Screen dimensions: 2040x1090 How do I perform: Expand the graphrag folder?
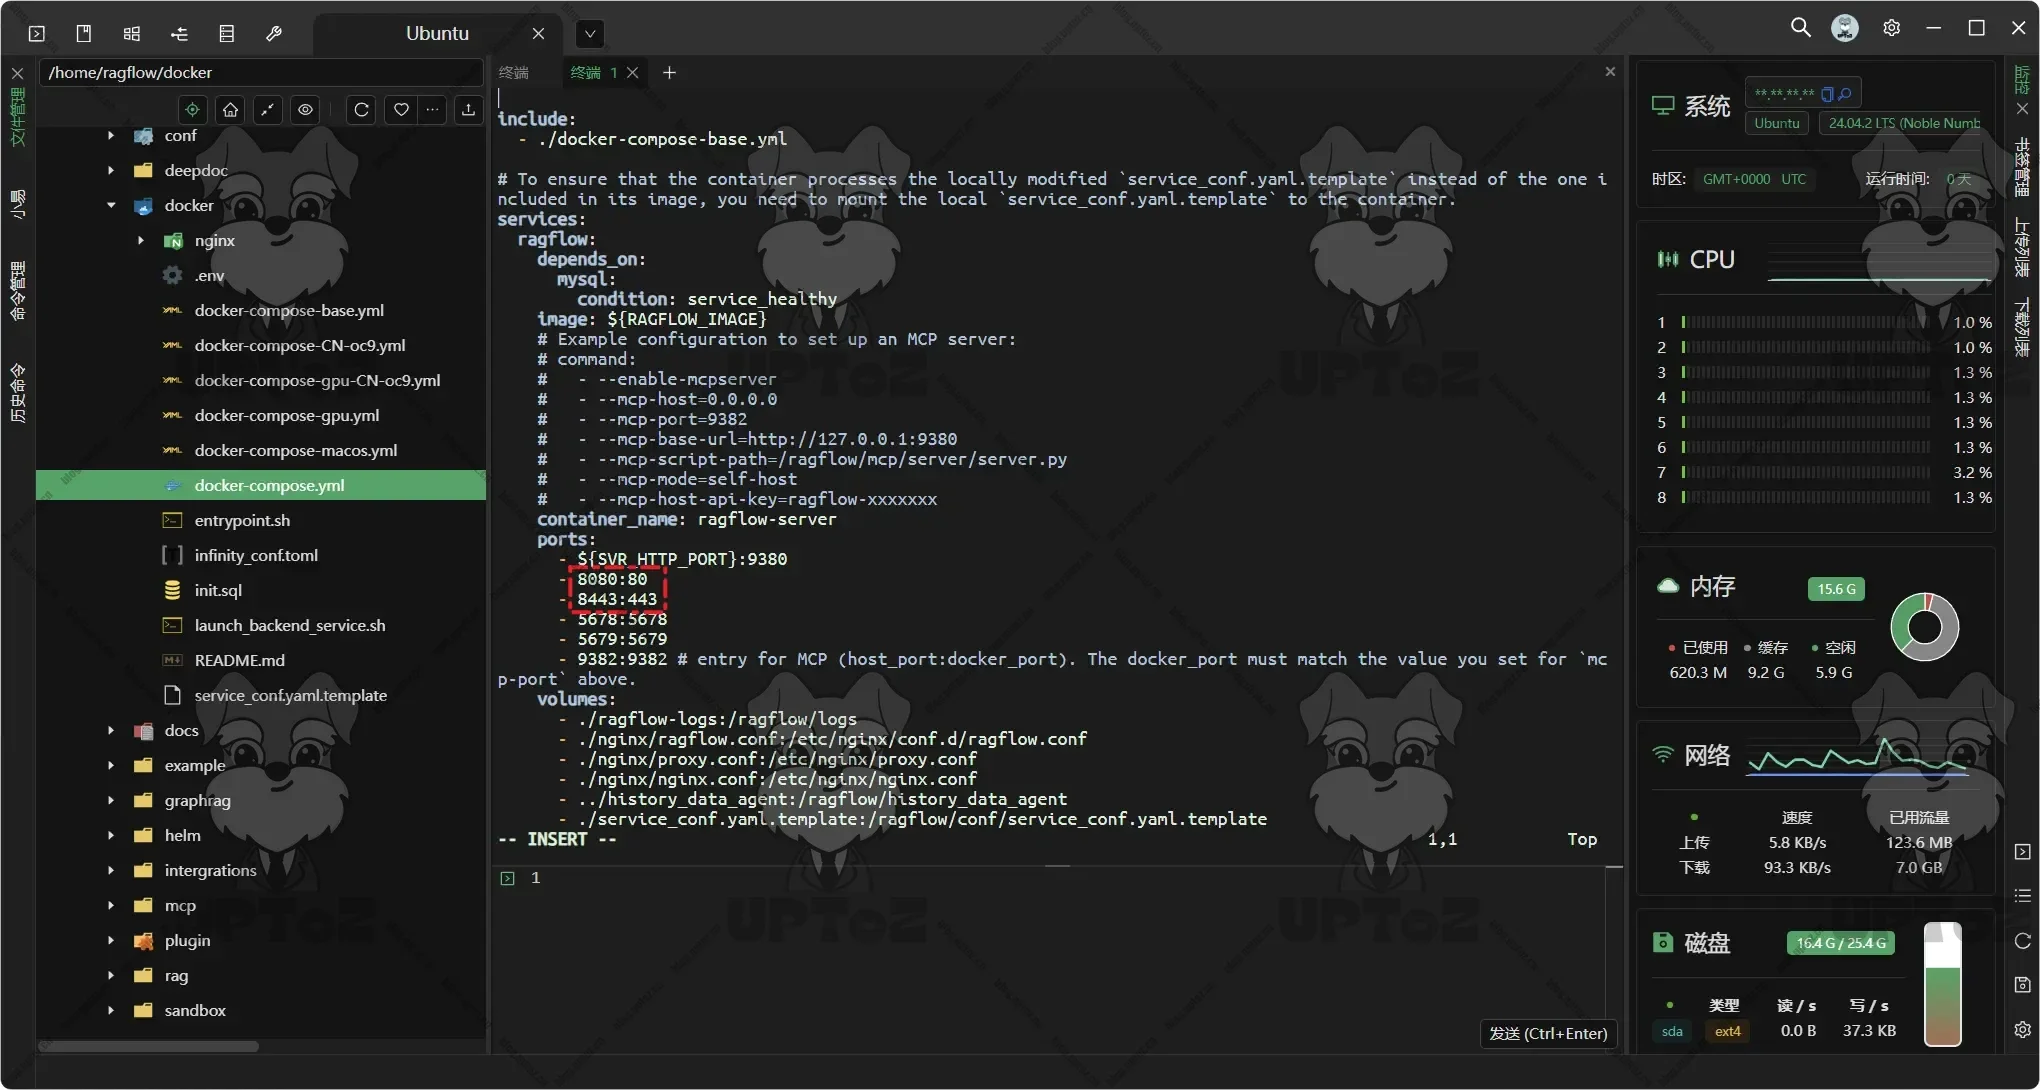111,800
